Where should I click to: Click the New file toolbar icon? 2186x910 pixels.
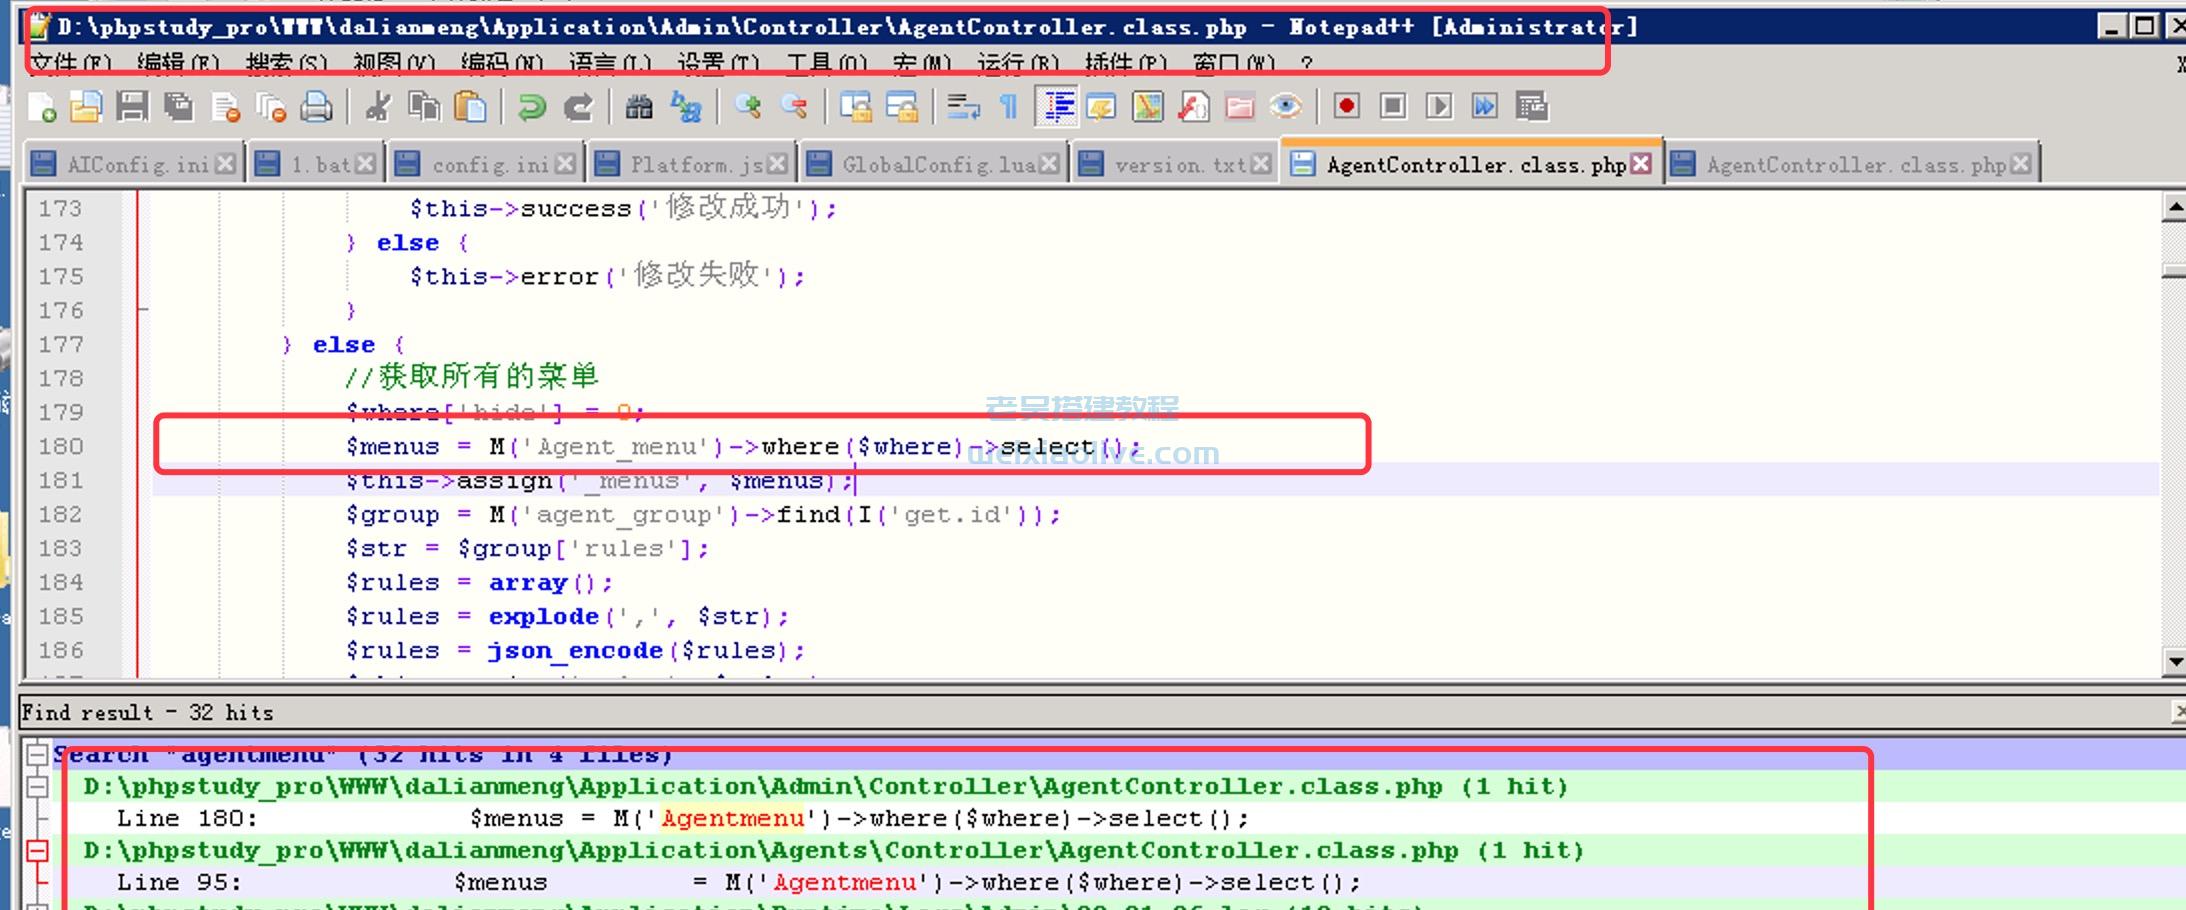point(41,106)
